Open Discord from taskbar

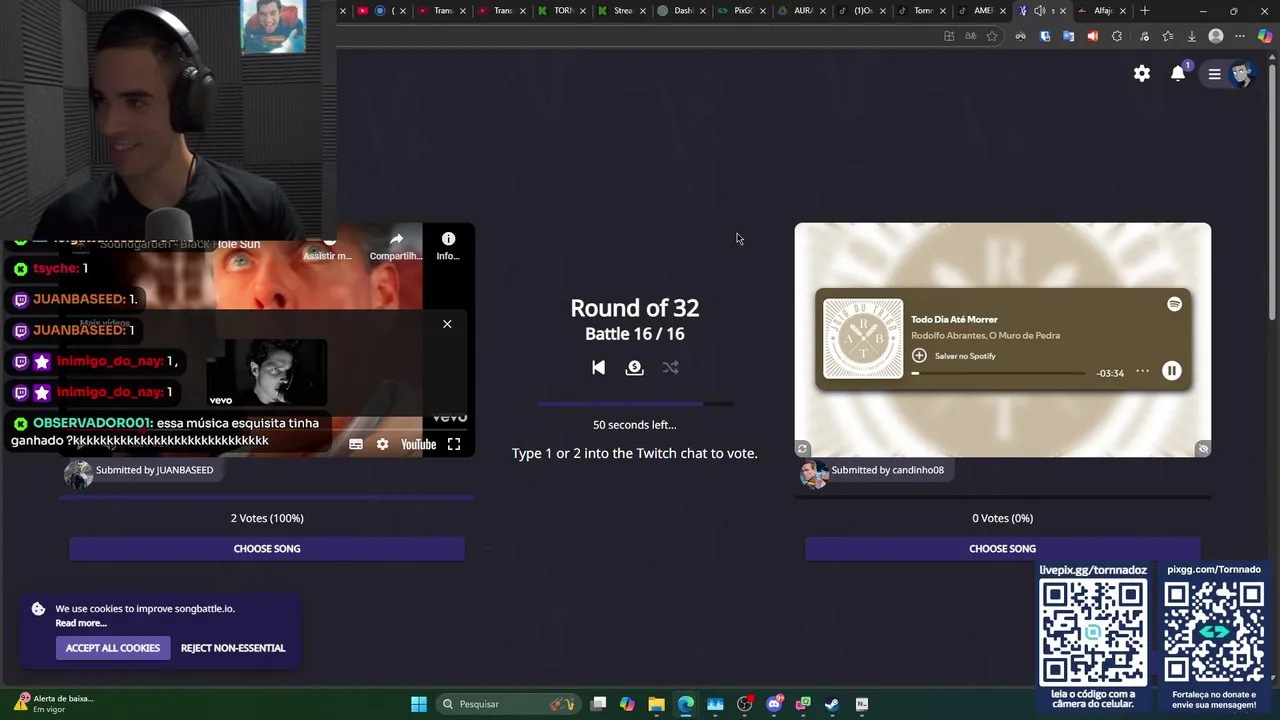(773, 704)
